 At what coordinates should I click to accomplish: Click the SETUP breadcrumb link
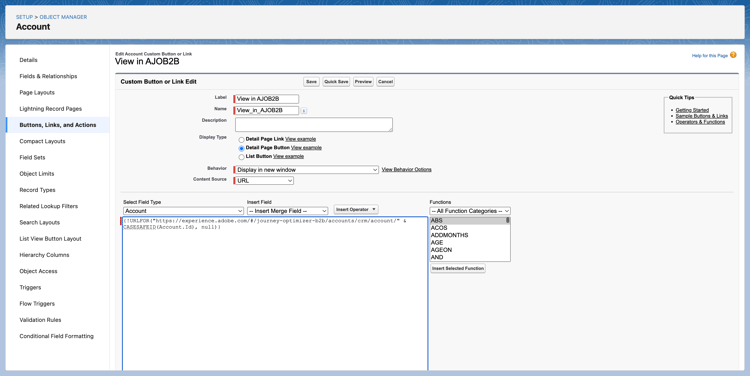(24, 17)
